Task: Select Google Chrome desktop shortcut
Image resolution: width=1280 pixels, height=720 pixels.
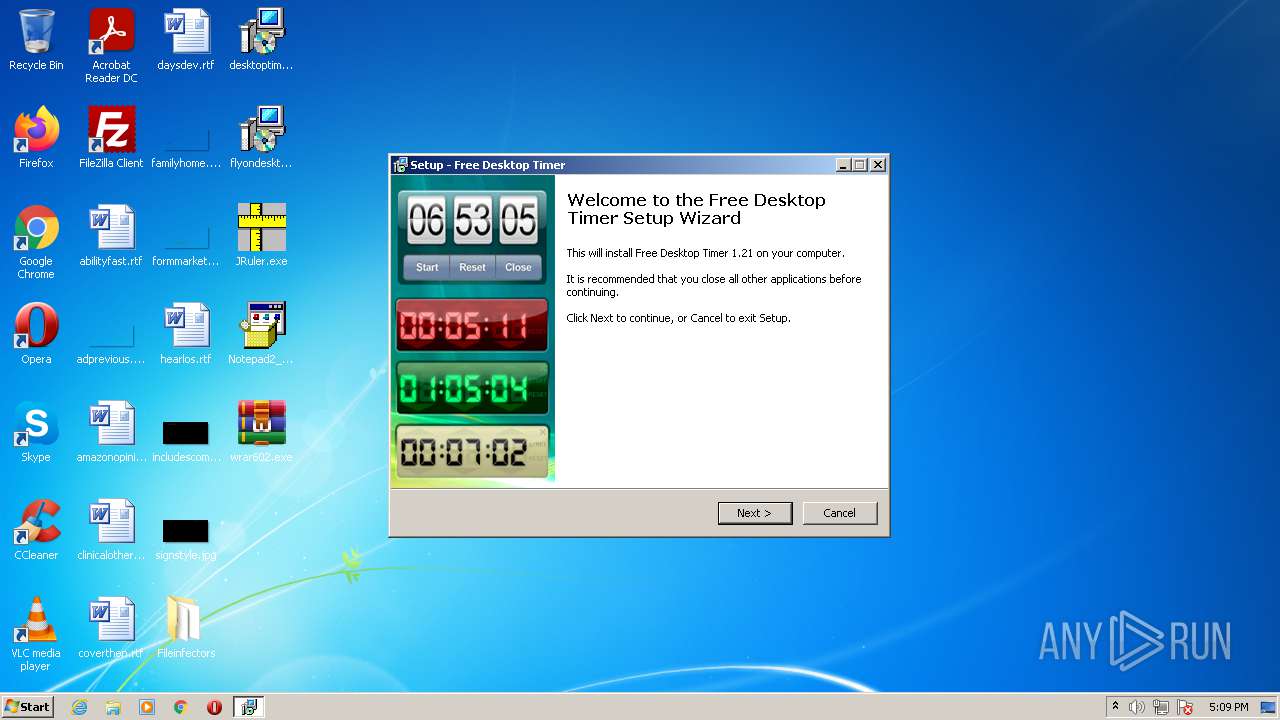Action: click(36, 242)
